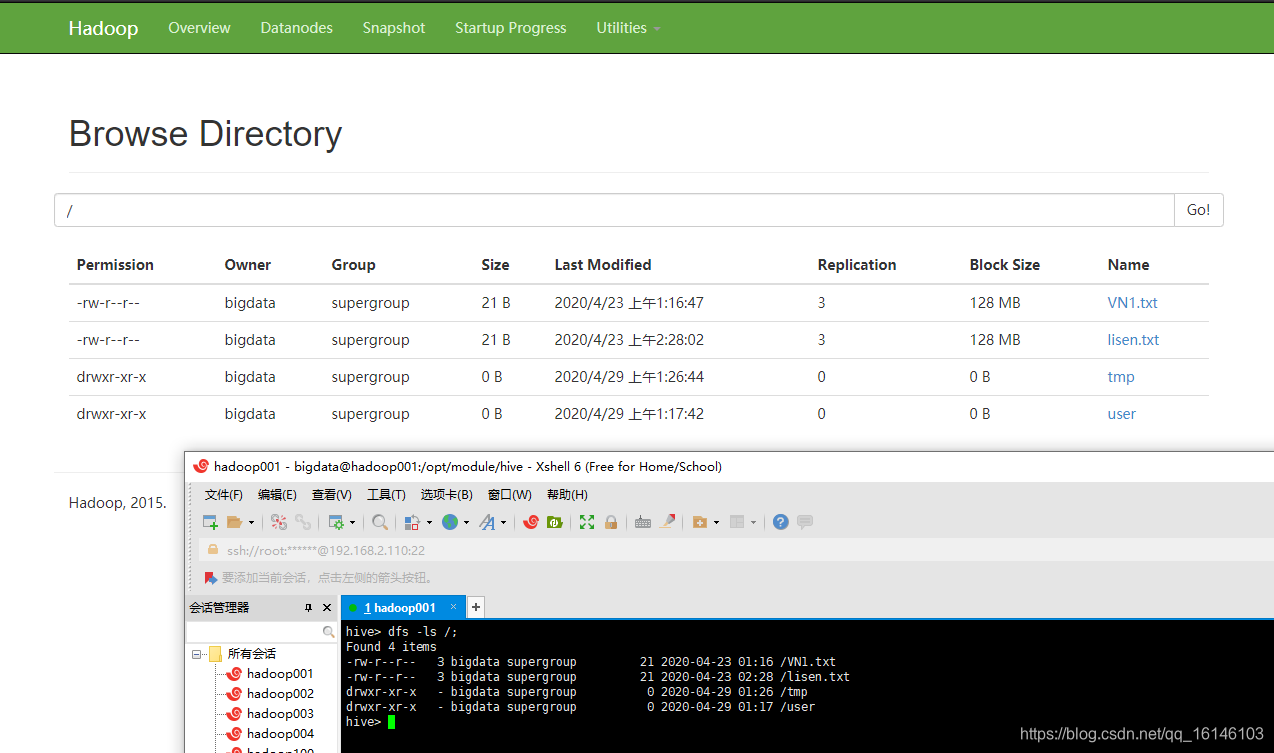Image resolution: width=1274 pixels, height=753 pixels.
Task: Click the New Session icon in Xshell toolbar
Action: coord(210,522)
